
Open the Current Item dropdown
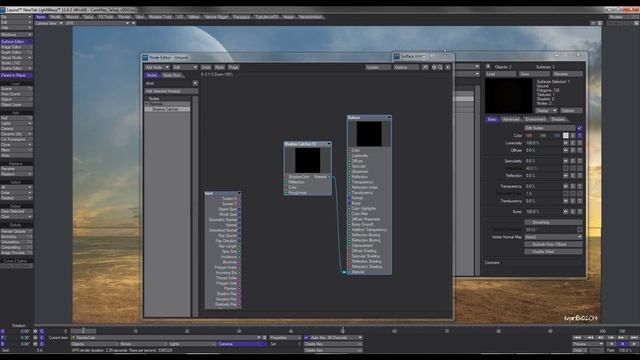pyautogui.click(x=166, y=338)
